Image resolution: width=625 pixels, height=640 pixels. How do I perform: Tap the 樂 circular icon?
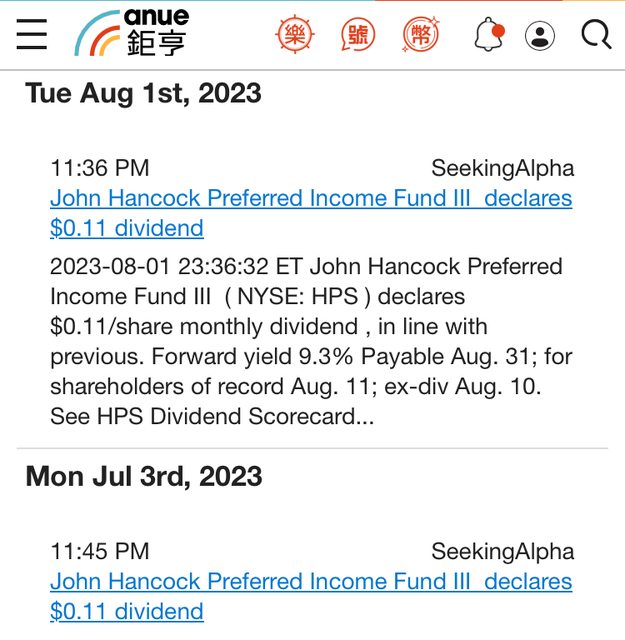(293, 36)
